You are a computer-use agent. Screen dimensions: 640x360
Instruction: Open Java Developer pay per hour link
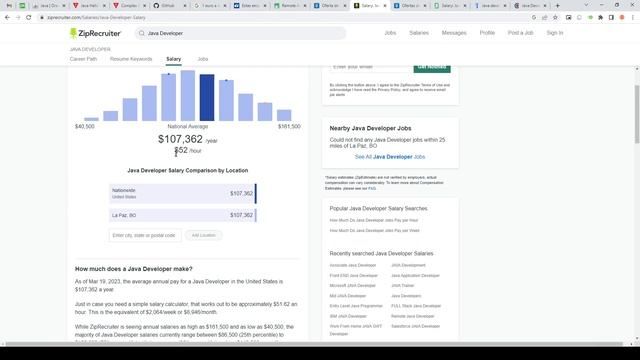[x=373, y=220]
